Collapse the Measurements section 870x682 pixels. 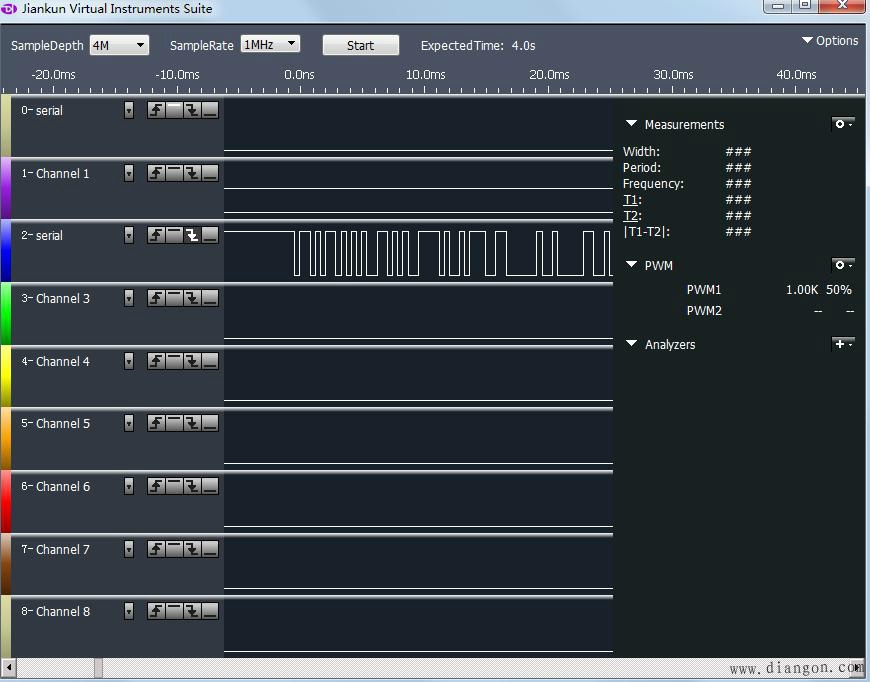(x=631, y=124)
